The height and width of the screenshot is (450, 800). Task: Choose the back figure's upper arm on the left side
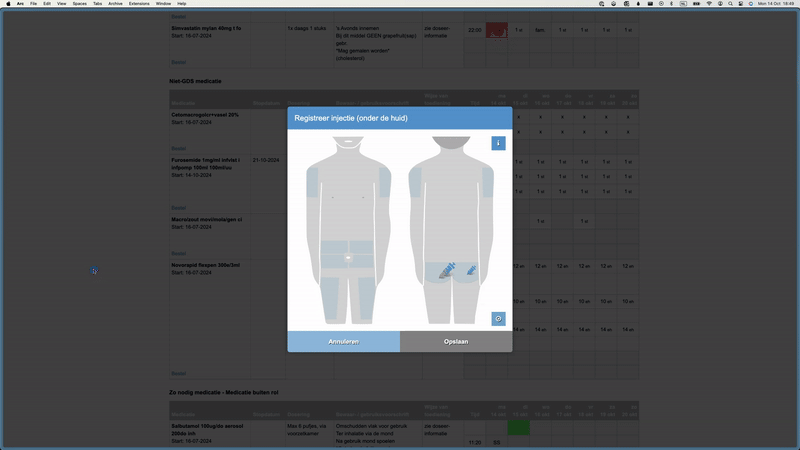pyautogui.click(x=415, y=181)
